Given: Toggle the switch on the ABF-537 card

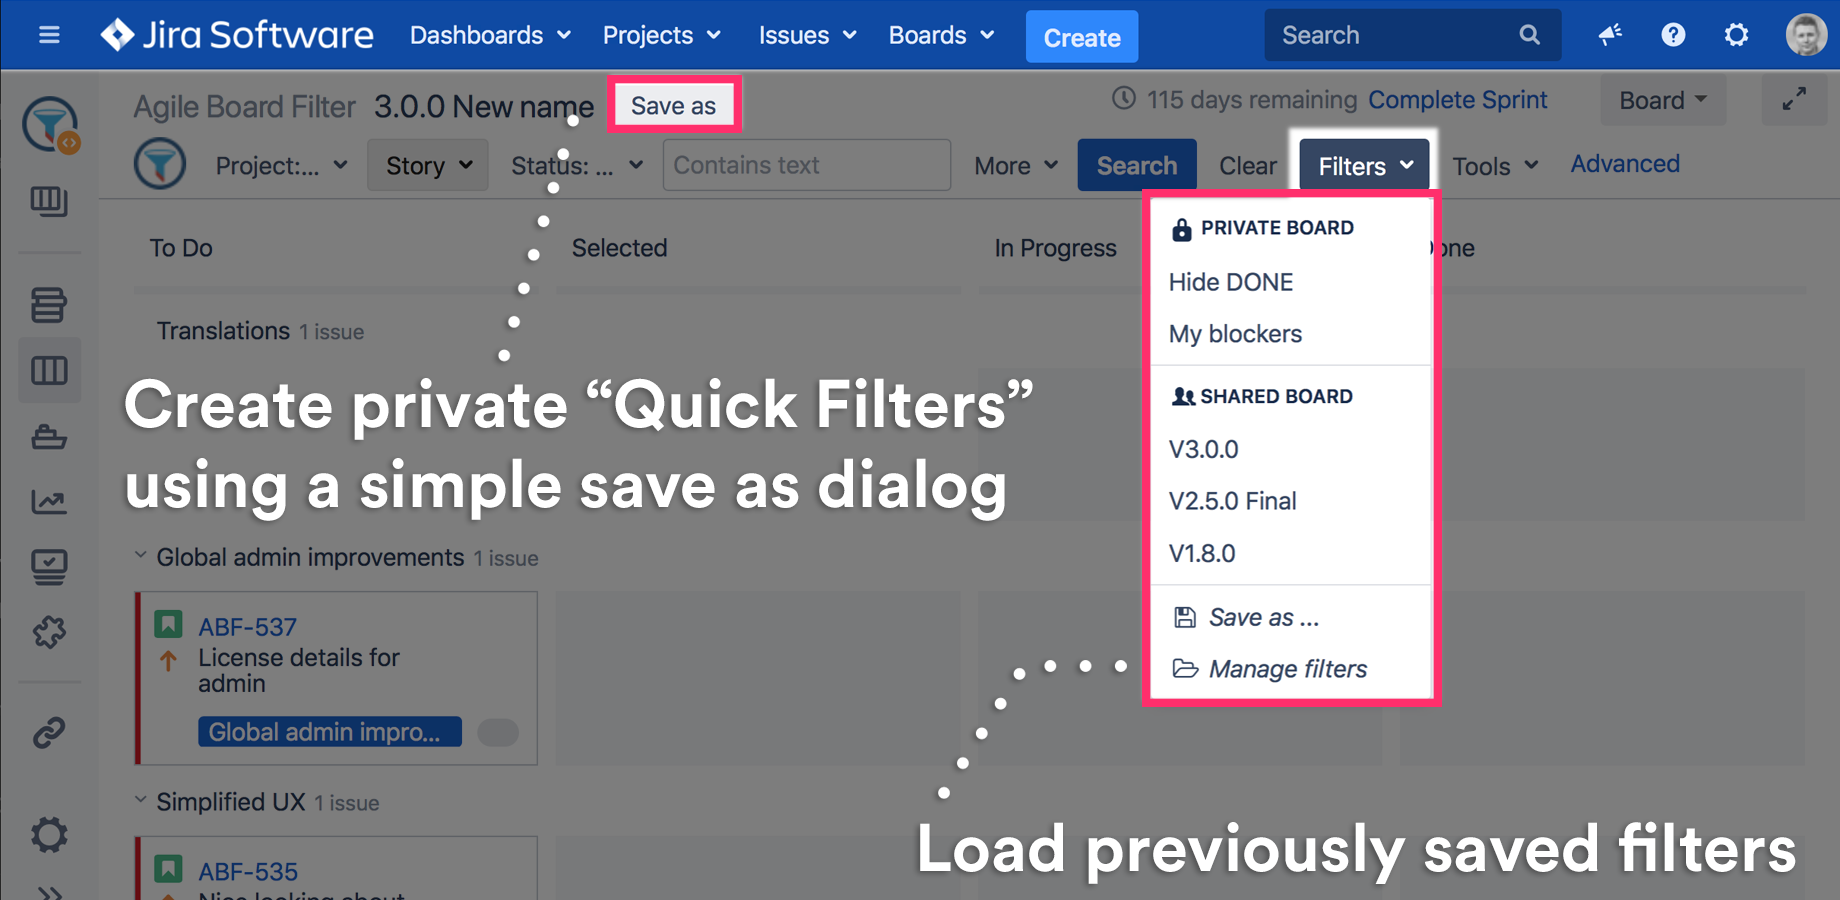Looking at the screenshot, I should point(497,732).
